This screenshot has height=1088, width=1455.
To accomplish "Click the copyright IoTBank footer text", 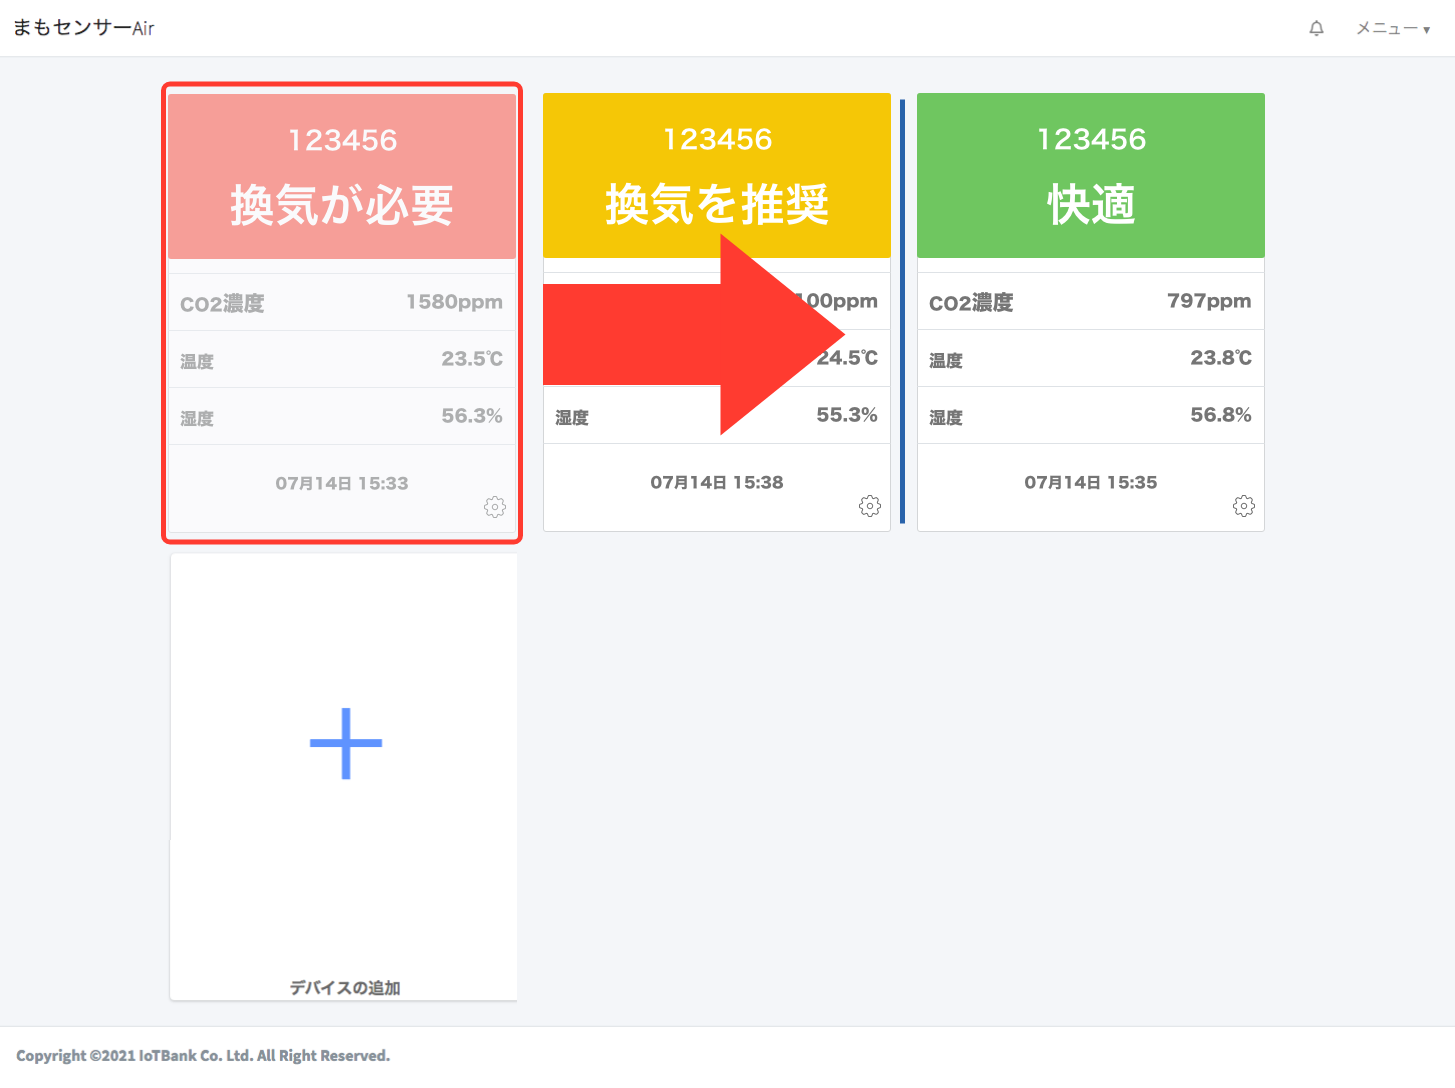I will pyautogui.click(x=203, y=1056).
